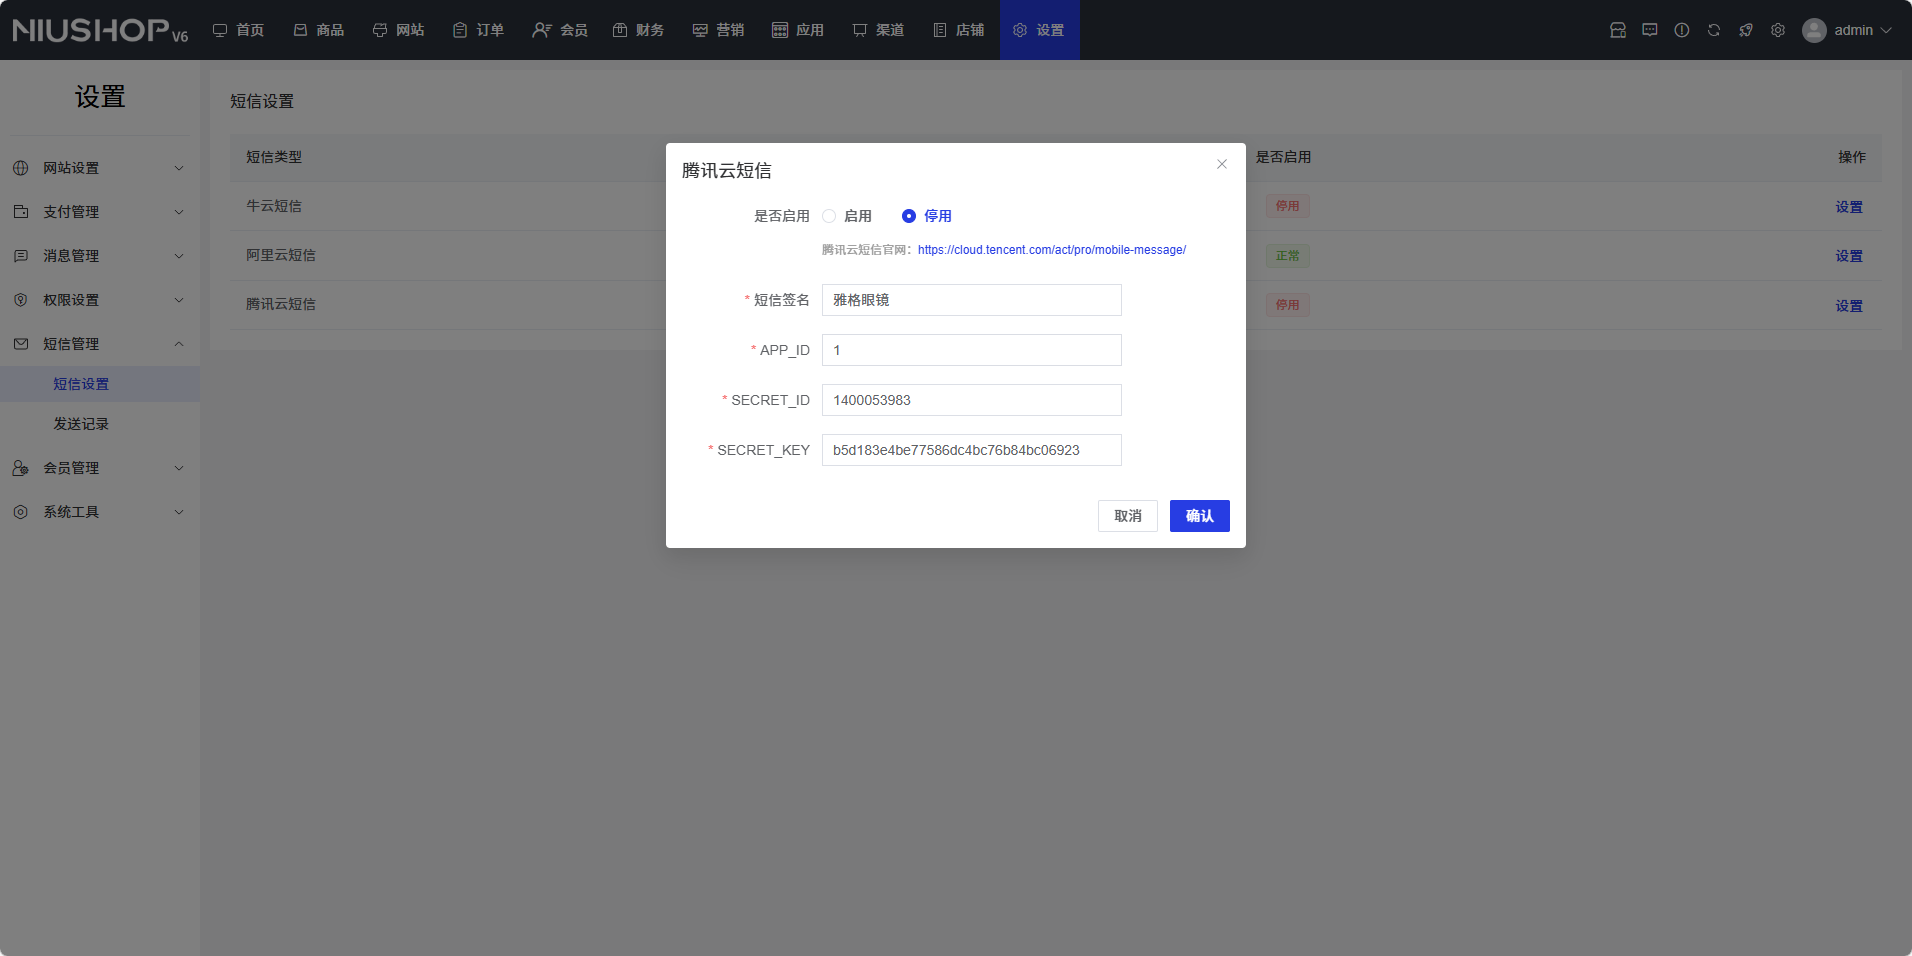Click the rocket icon in header

click(x=1746, y=30)
